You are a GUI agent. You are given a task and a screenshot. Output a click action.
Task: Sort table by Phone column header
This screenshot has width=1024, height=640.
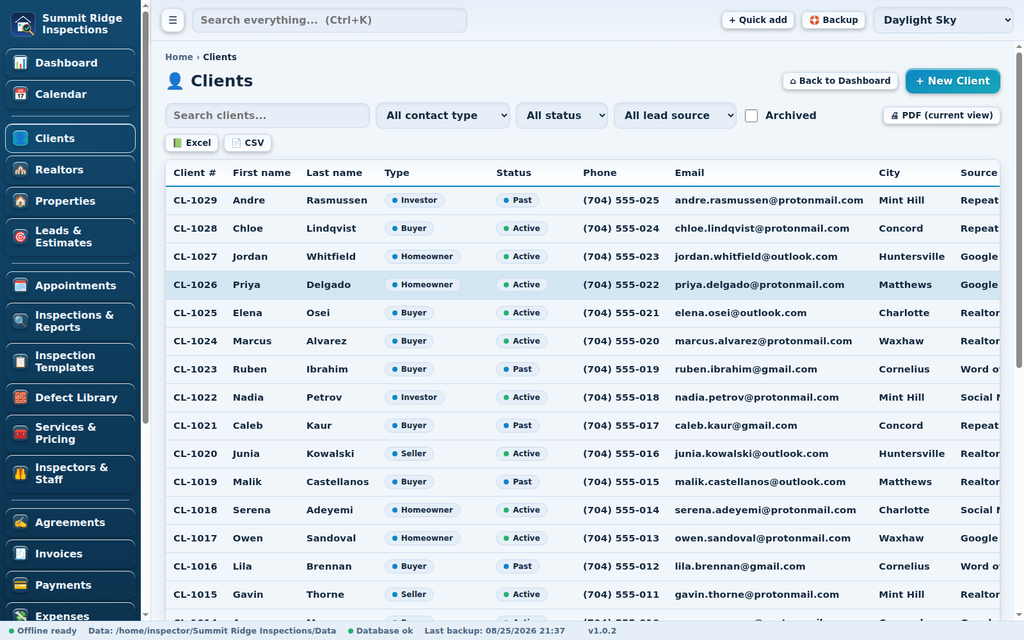pos(600,173)
